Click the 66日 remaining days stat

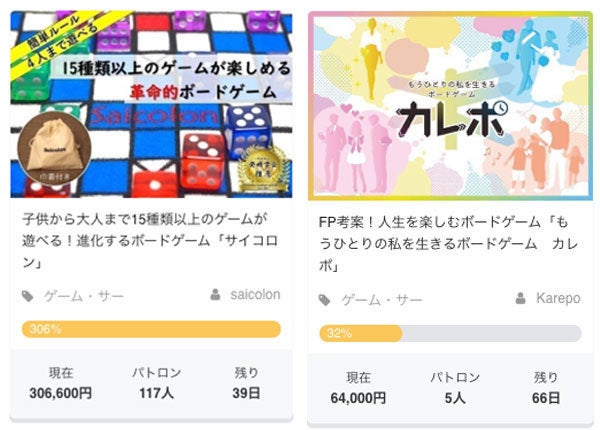[x=546, y=398]
